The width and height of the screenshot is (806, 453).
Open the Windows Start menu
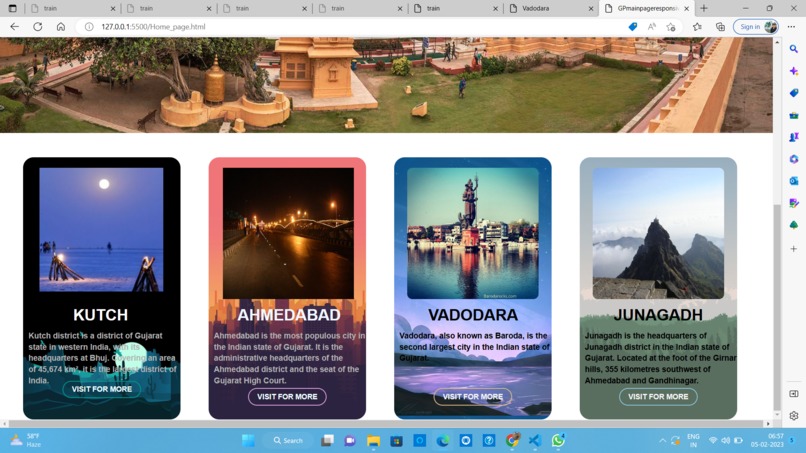(x=248, y=441)
